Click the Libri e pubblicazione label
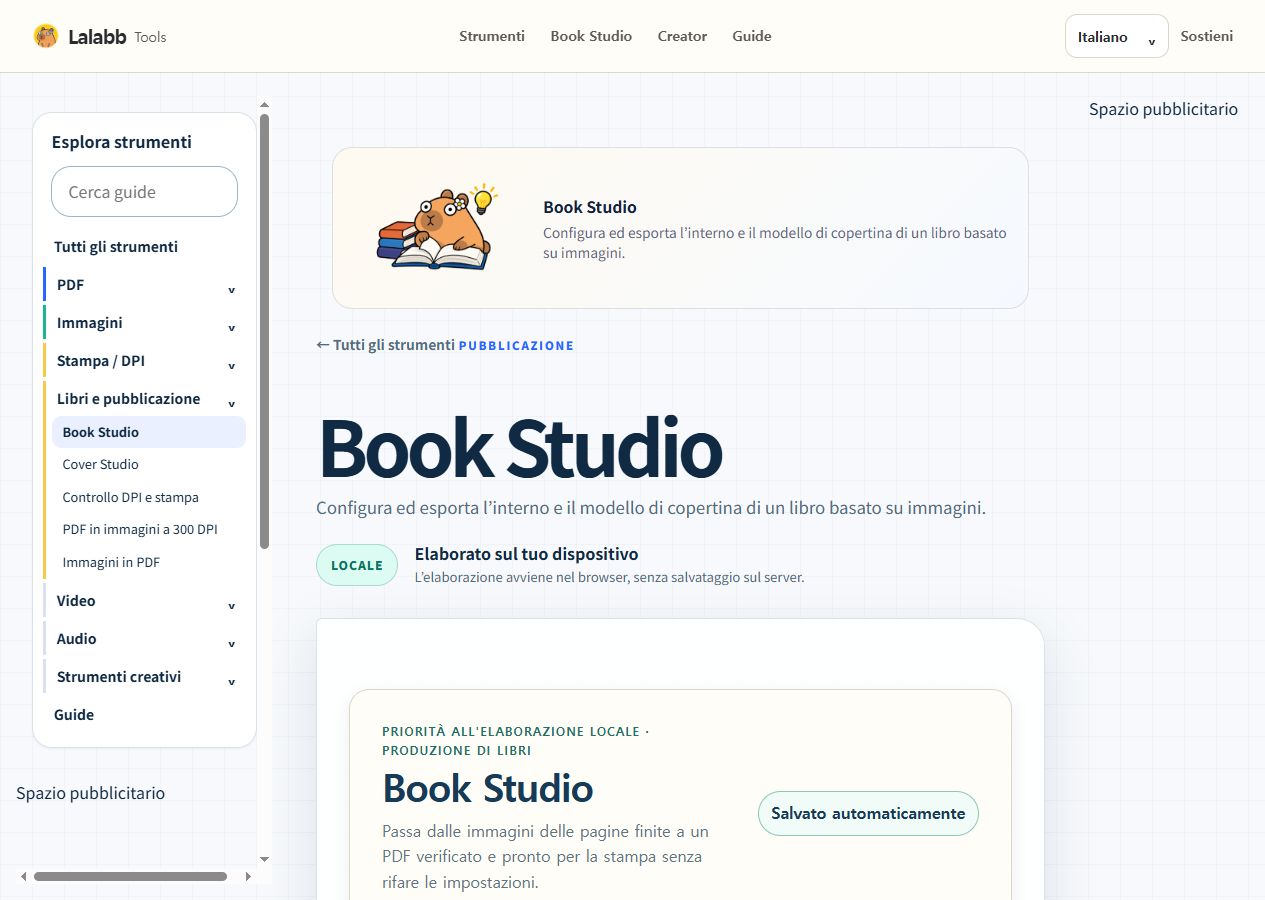1265x900 pixels. pyautogui.click(x=128, y=398)
